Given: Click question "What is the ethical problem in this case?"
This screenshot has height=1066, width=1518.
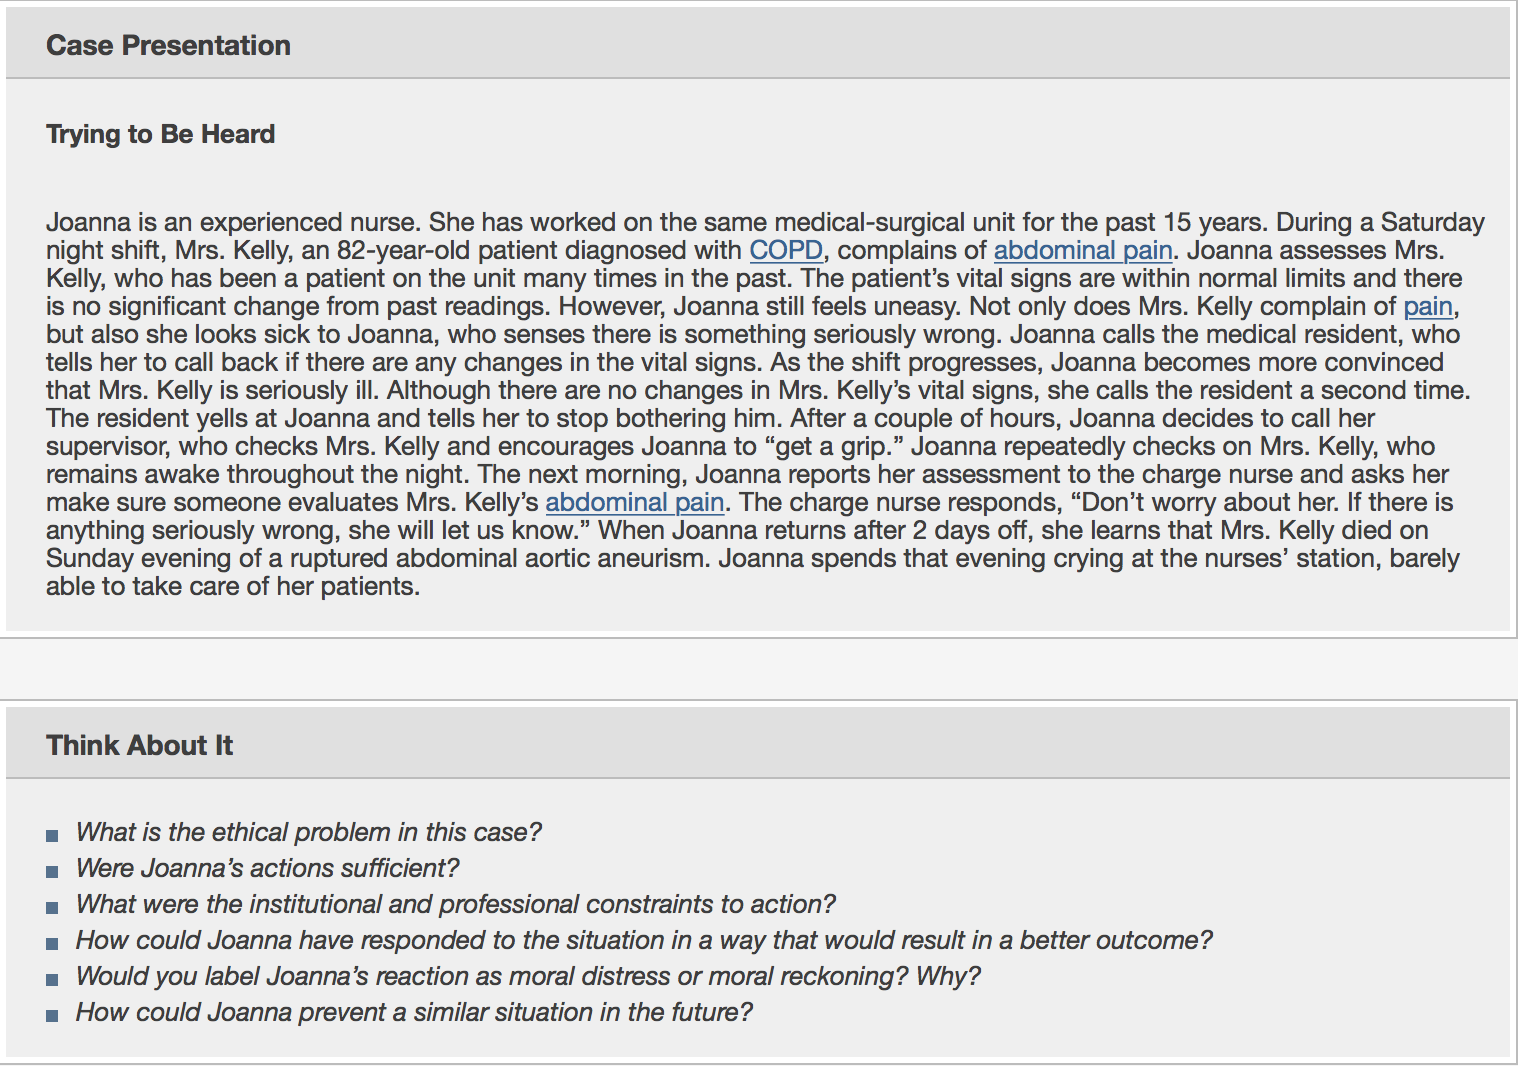Looking at the screenshot, I should (x=308, y=832).
